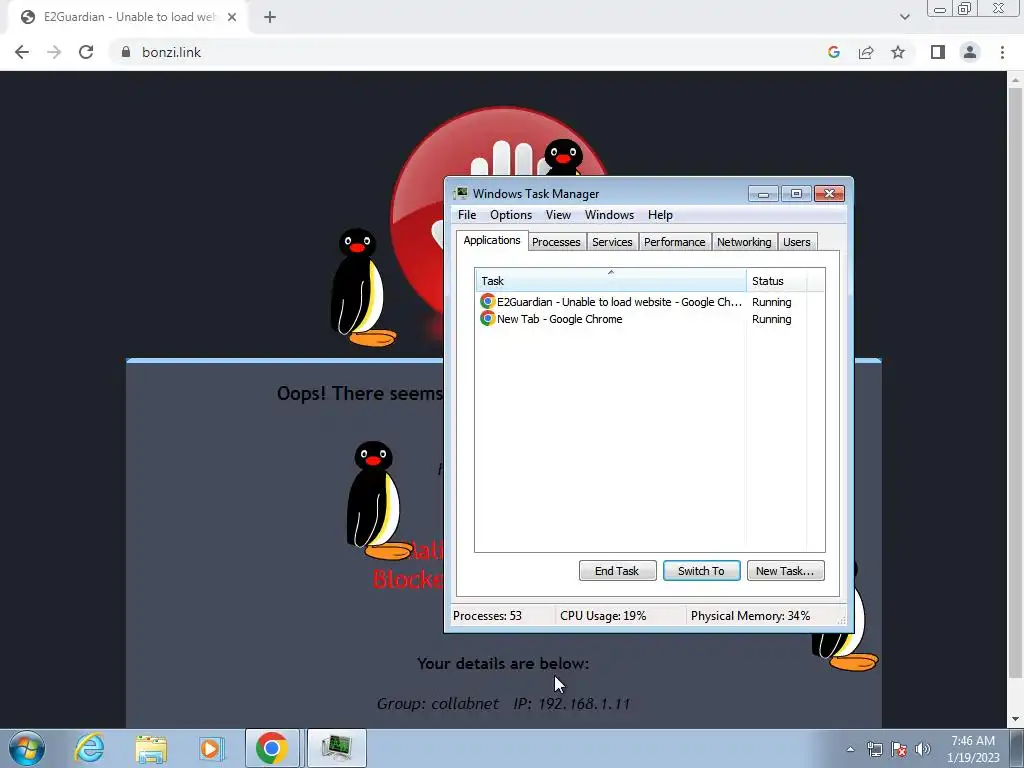The height and width of the screenshot is (768, 1024).
Task: Toggle Chrome side panel
Action: [x=938, y=52]
